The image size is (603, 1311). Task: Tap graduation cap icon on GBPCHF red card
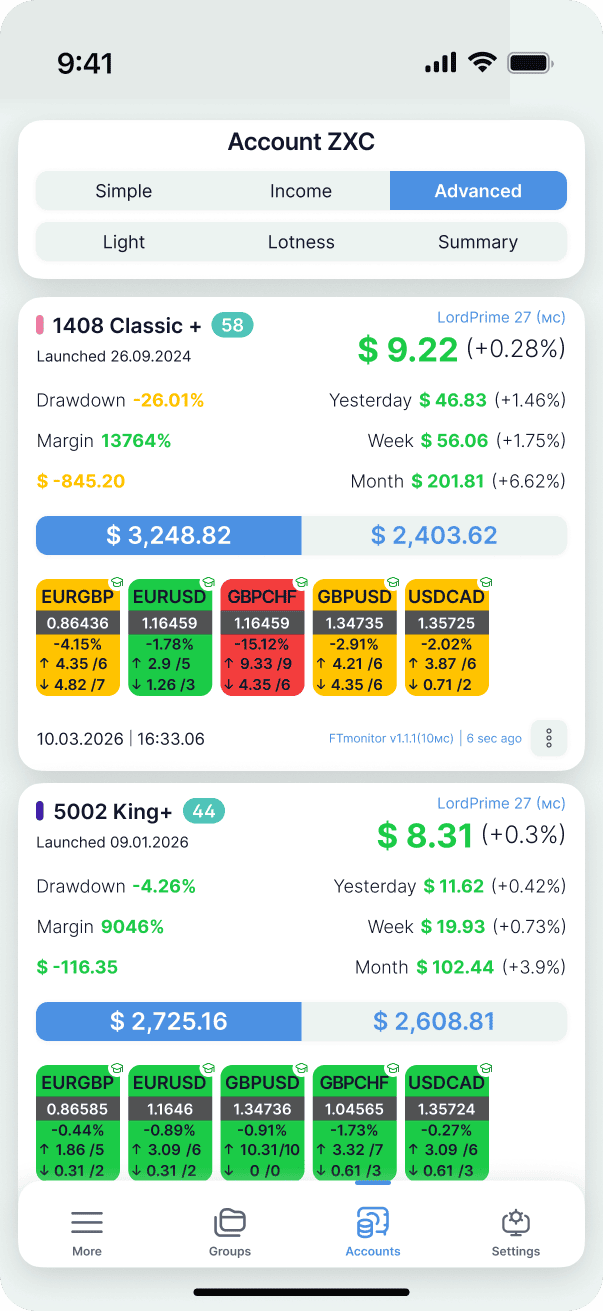[x=299, y=581]
